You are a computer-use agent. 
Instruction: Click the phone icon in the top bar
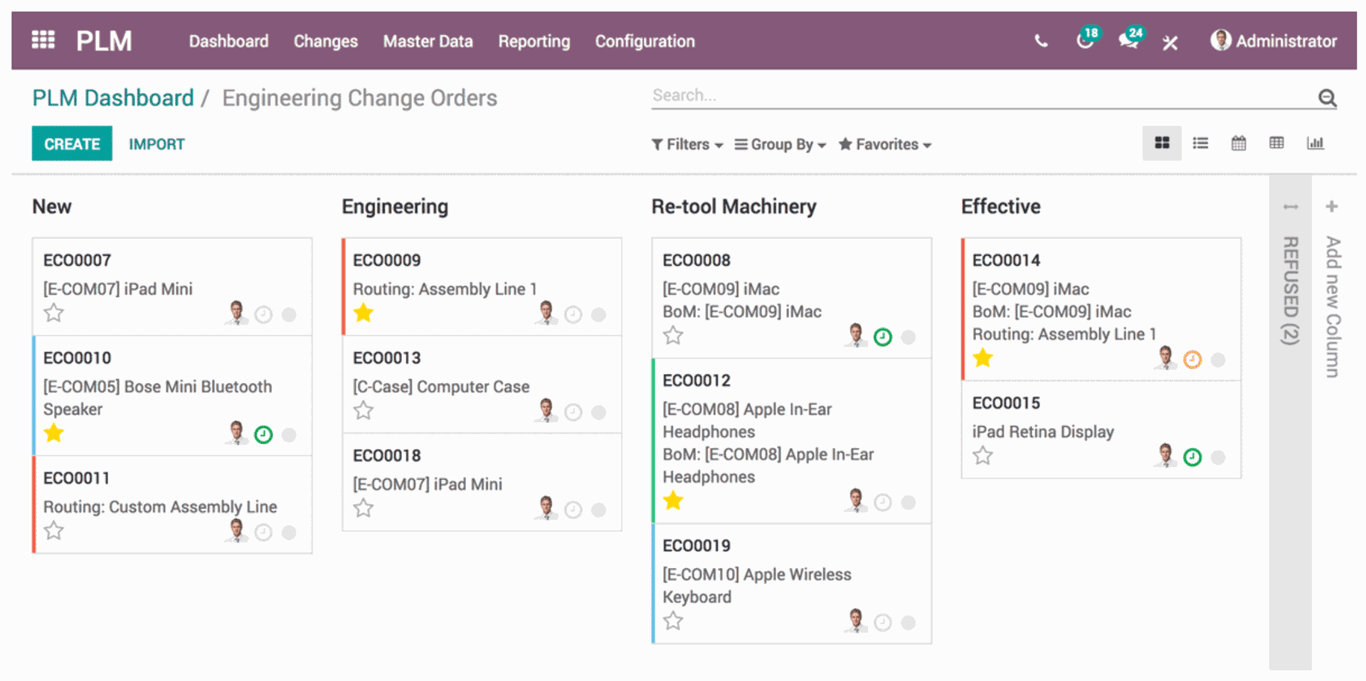pos(1040,41)
